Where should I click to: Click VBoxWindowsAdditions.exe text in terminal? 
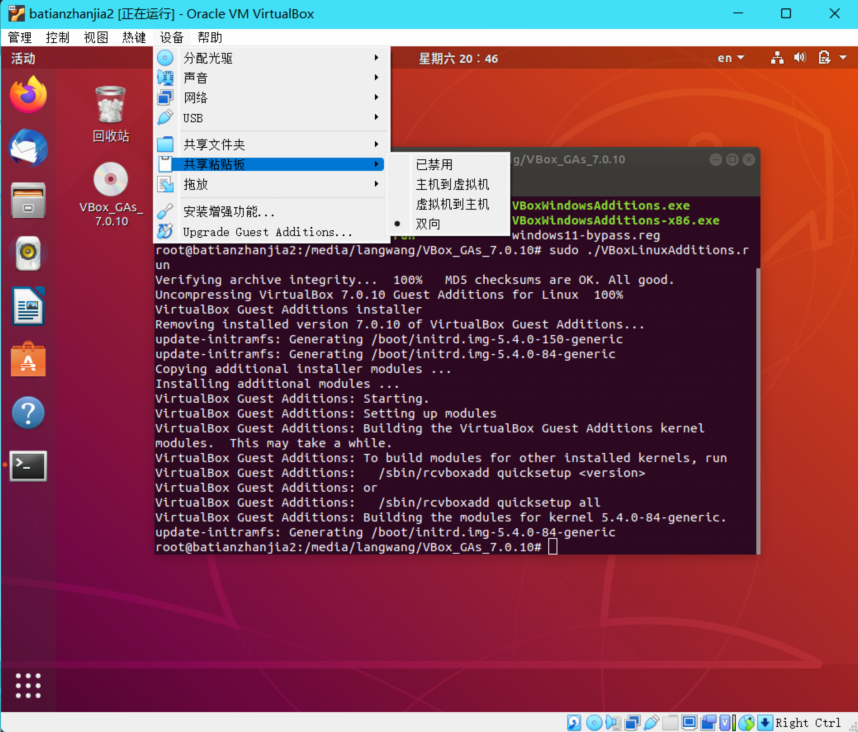pyautogui.click(x=601, y=206)
